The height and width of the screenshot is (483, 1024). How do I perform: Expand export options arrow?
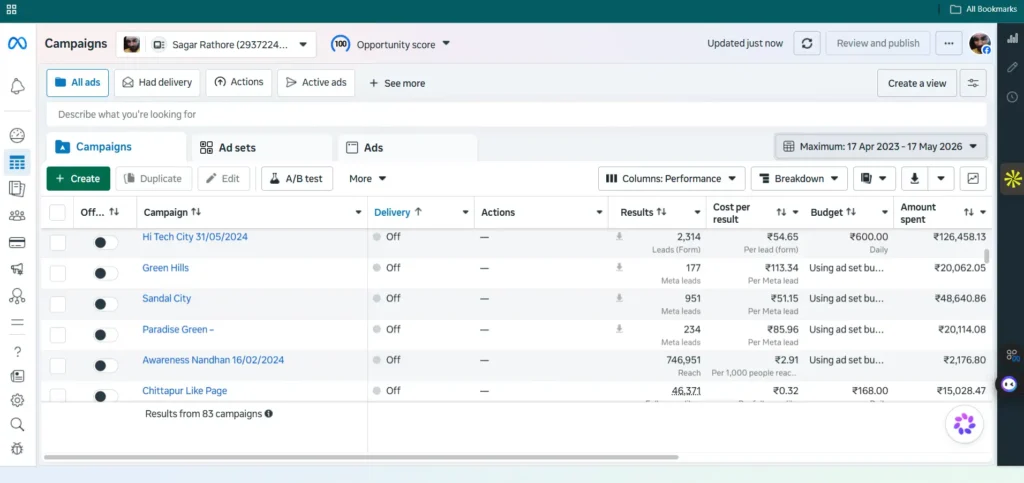point(941,178)
